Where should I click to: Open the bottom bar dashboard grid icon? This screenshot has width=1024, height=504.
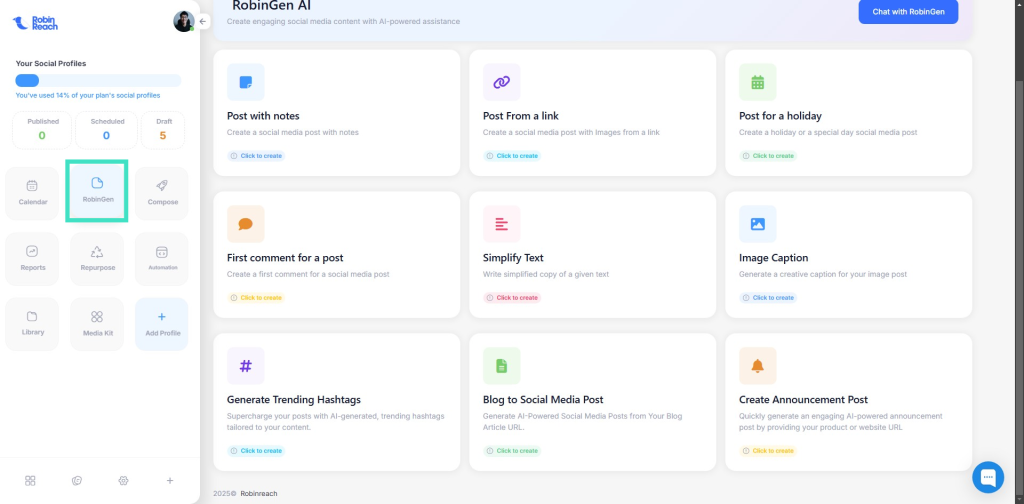point(30,480)
